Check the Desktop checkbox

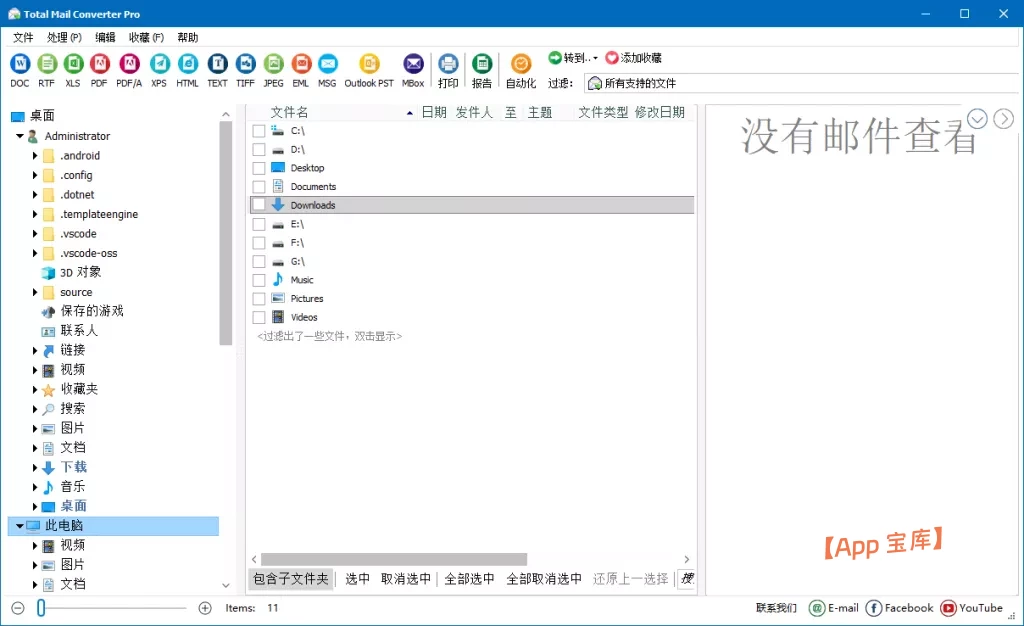click(259, 168)
